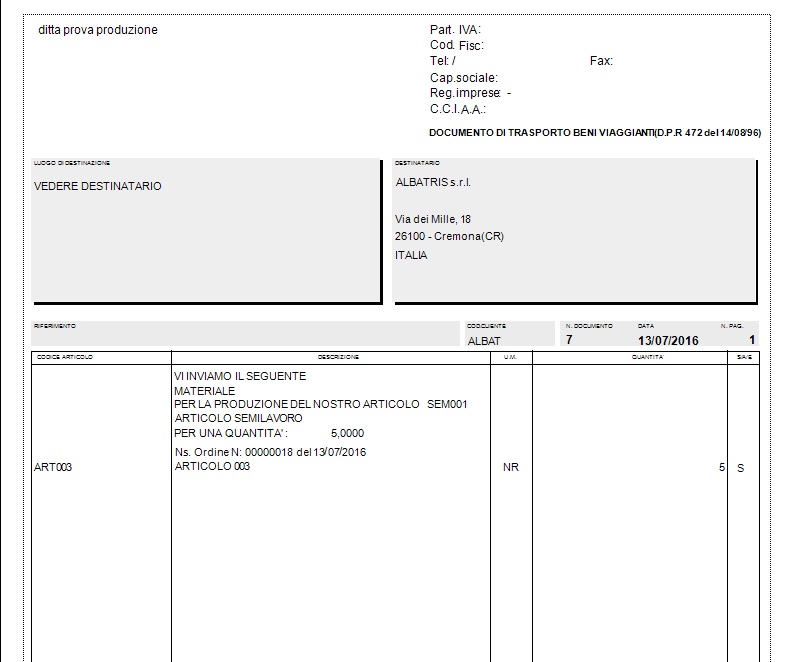This screenshot has height=662, width=794.
Task: Click the company name 'ditta prova produzione'
Action: (x=97, y=30)
